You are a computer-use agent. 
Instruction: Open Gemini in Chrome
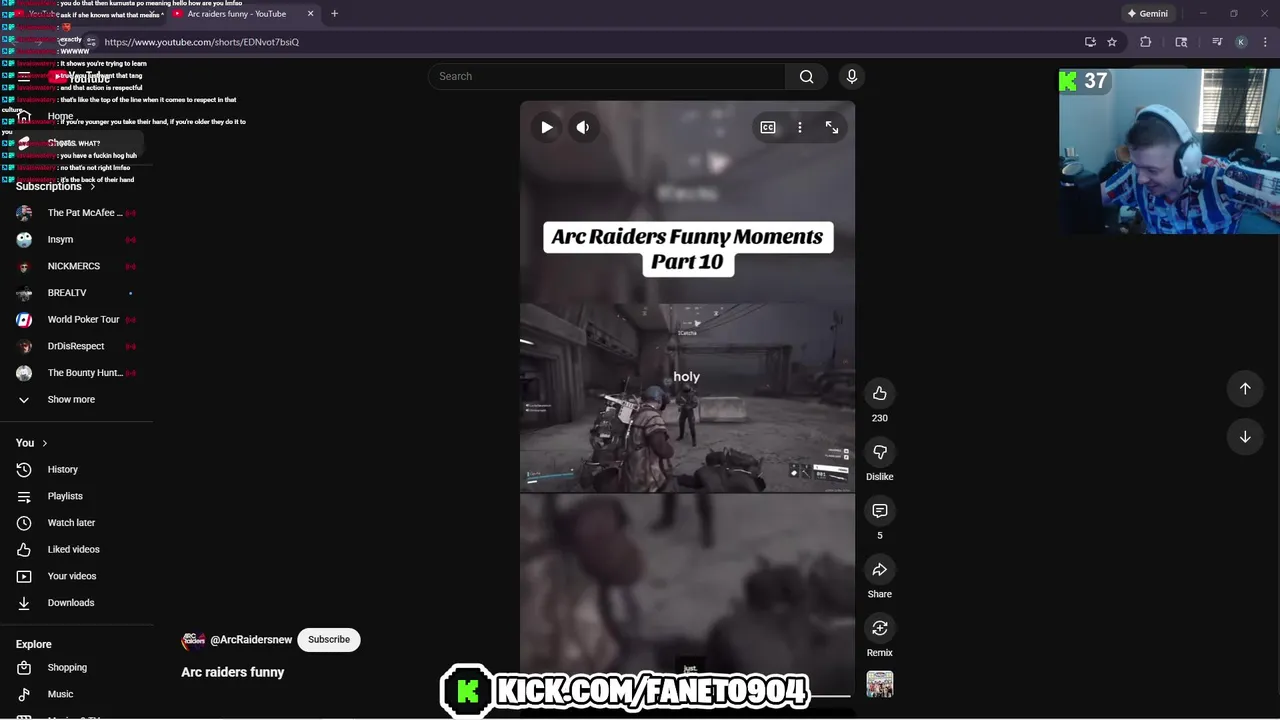coord(1148,14)
